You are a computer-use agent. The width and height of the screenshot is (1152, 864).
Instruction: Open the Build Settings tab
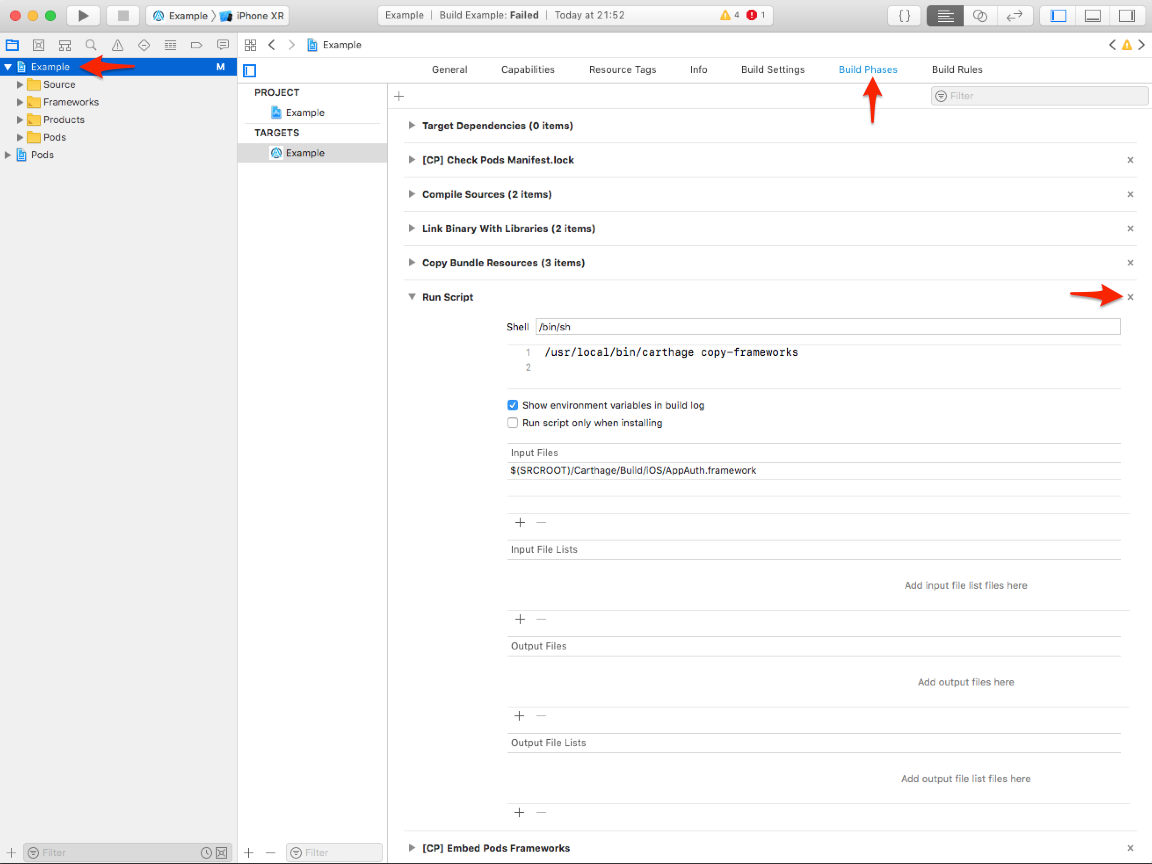[x=773, y=70]
